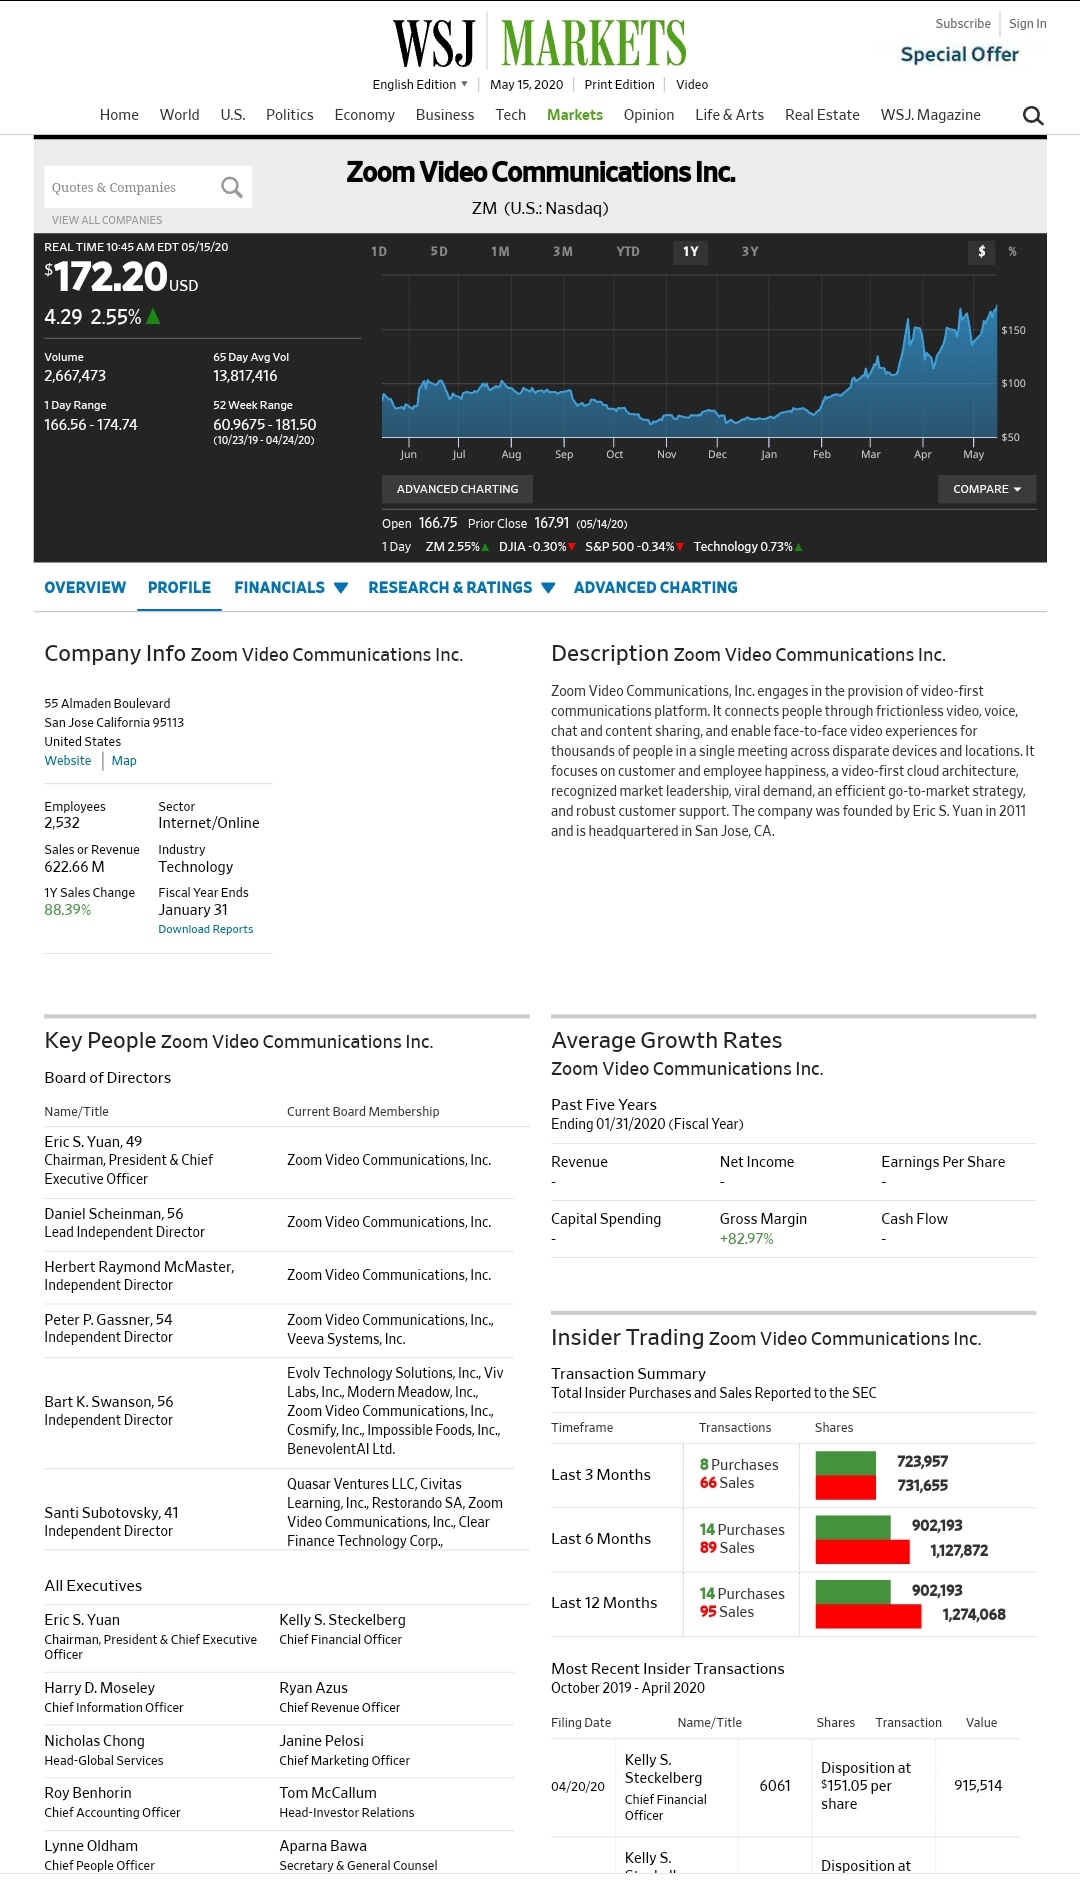
Task: Open the Print Edition link
Action: (x=620, y=85)
